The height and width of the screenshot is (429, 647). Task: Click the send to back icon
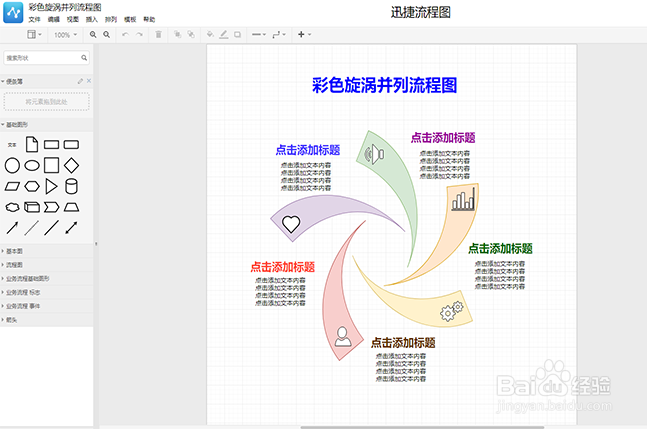point(191,35)
